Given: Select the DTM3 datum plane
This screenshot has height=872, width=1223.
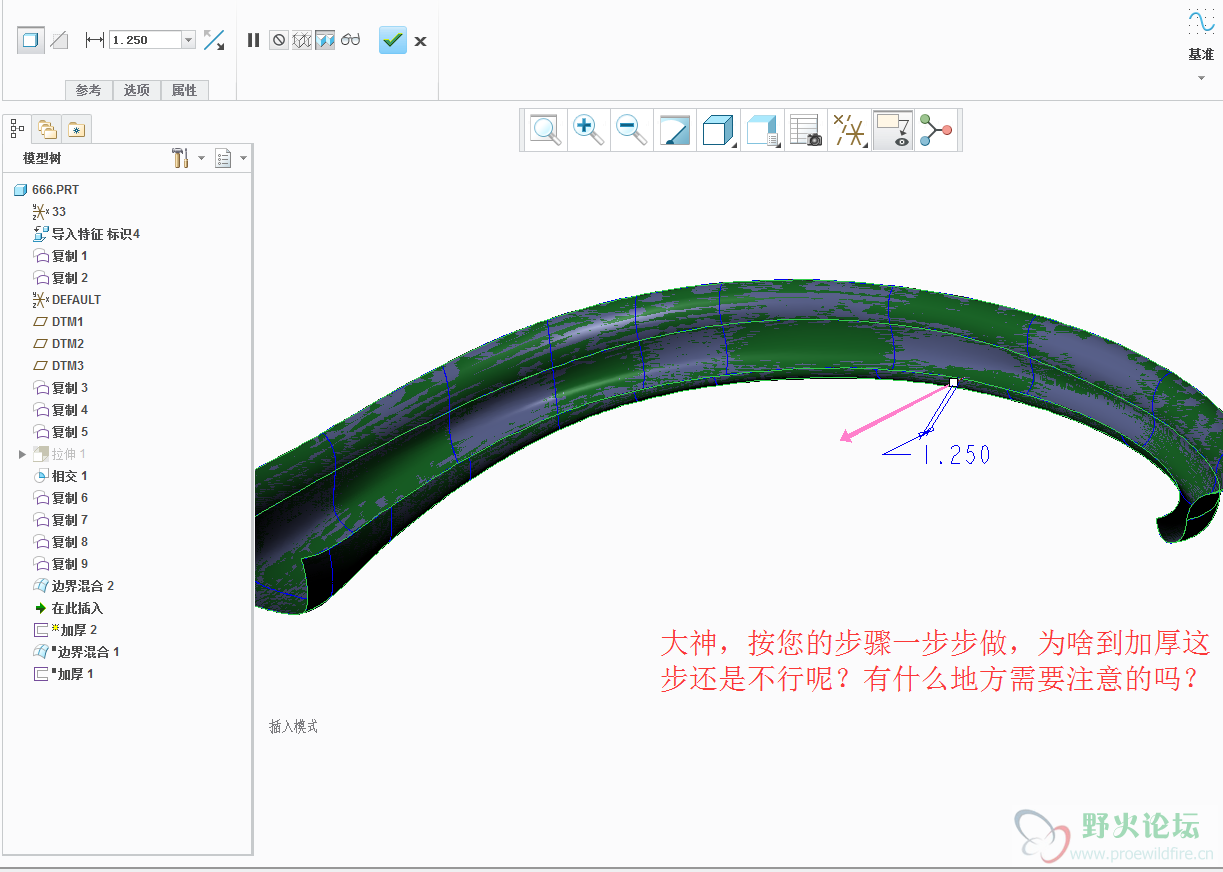Looking at the screenshot, I should click(67, 366).
